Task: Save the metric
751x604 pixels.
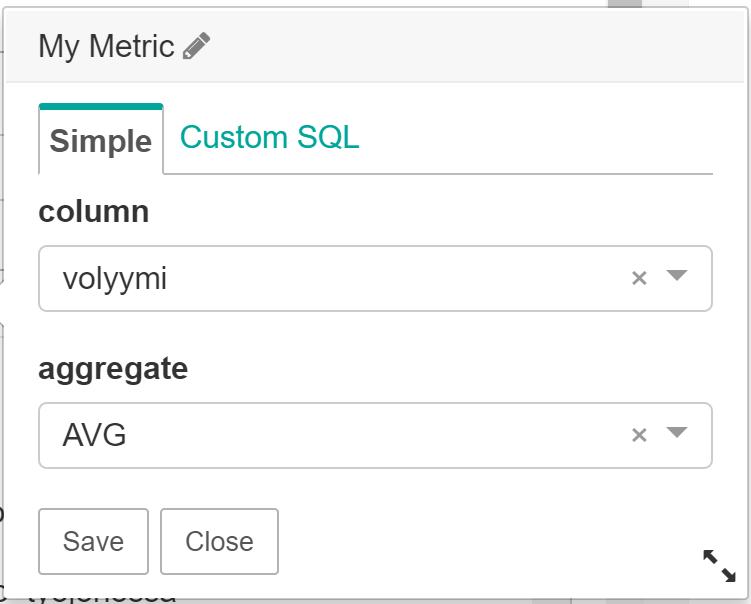Action: (x=93, y=541)
